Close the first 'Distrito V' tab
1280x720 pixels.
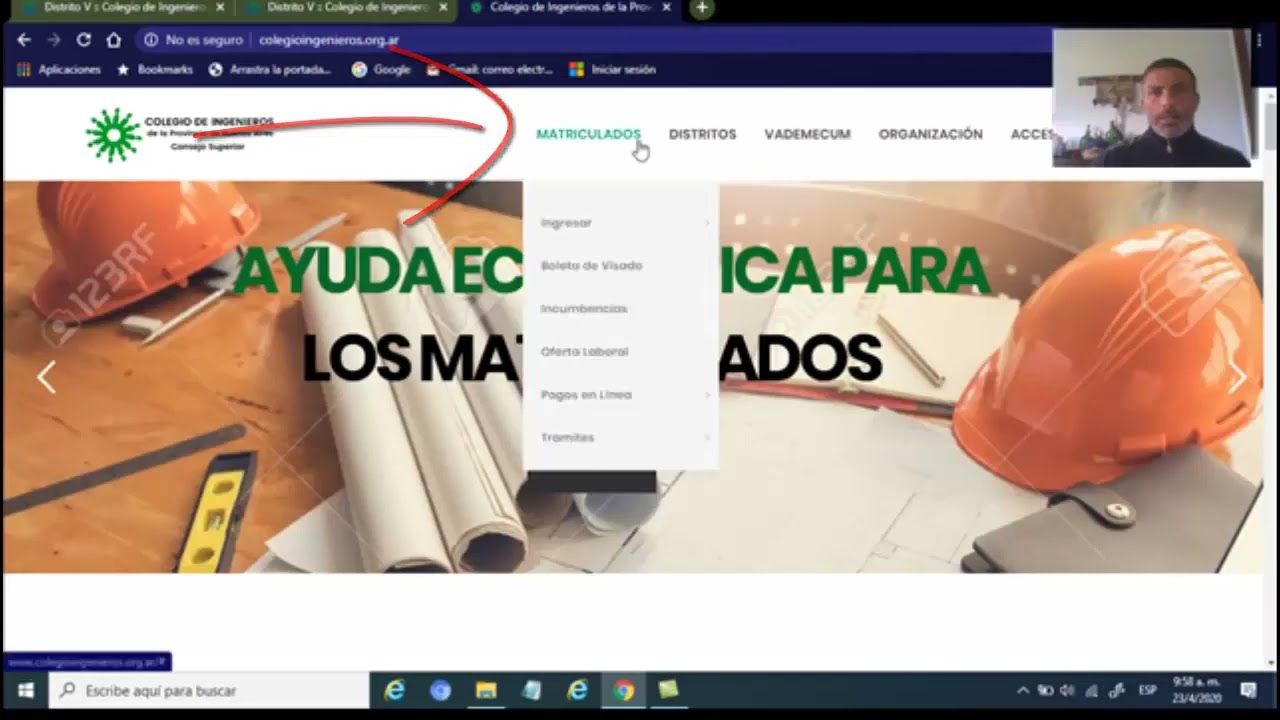[x=220, y=8]
